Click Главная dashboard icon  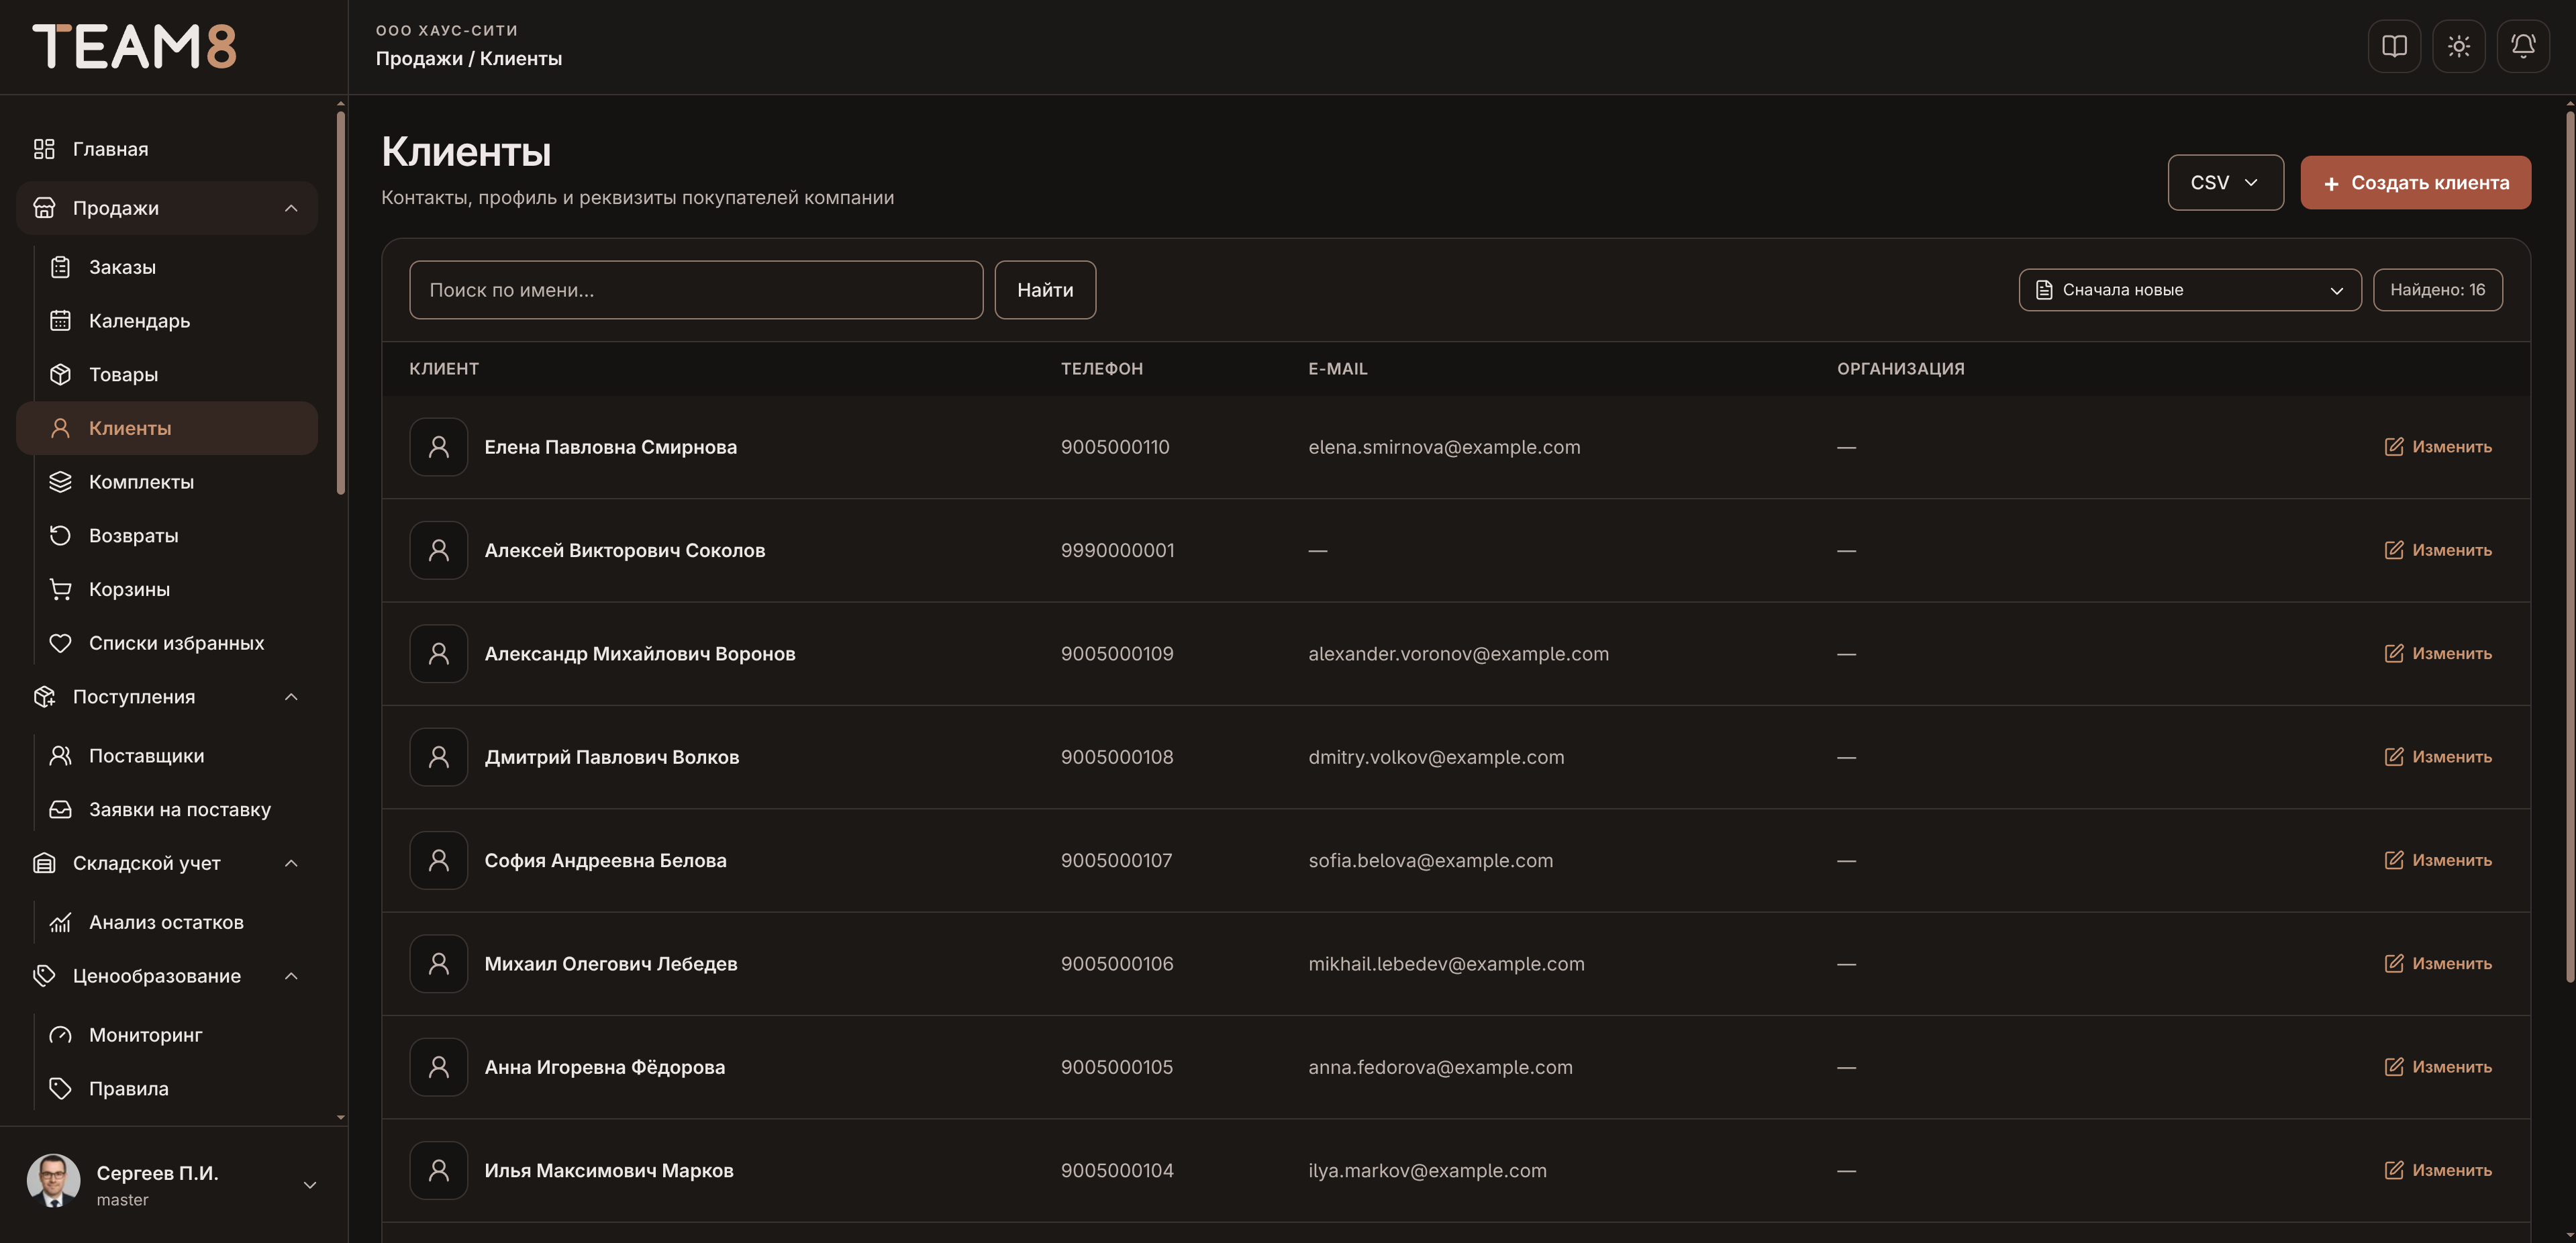pyautogui.click(x=44, y=149)
